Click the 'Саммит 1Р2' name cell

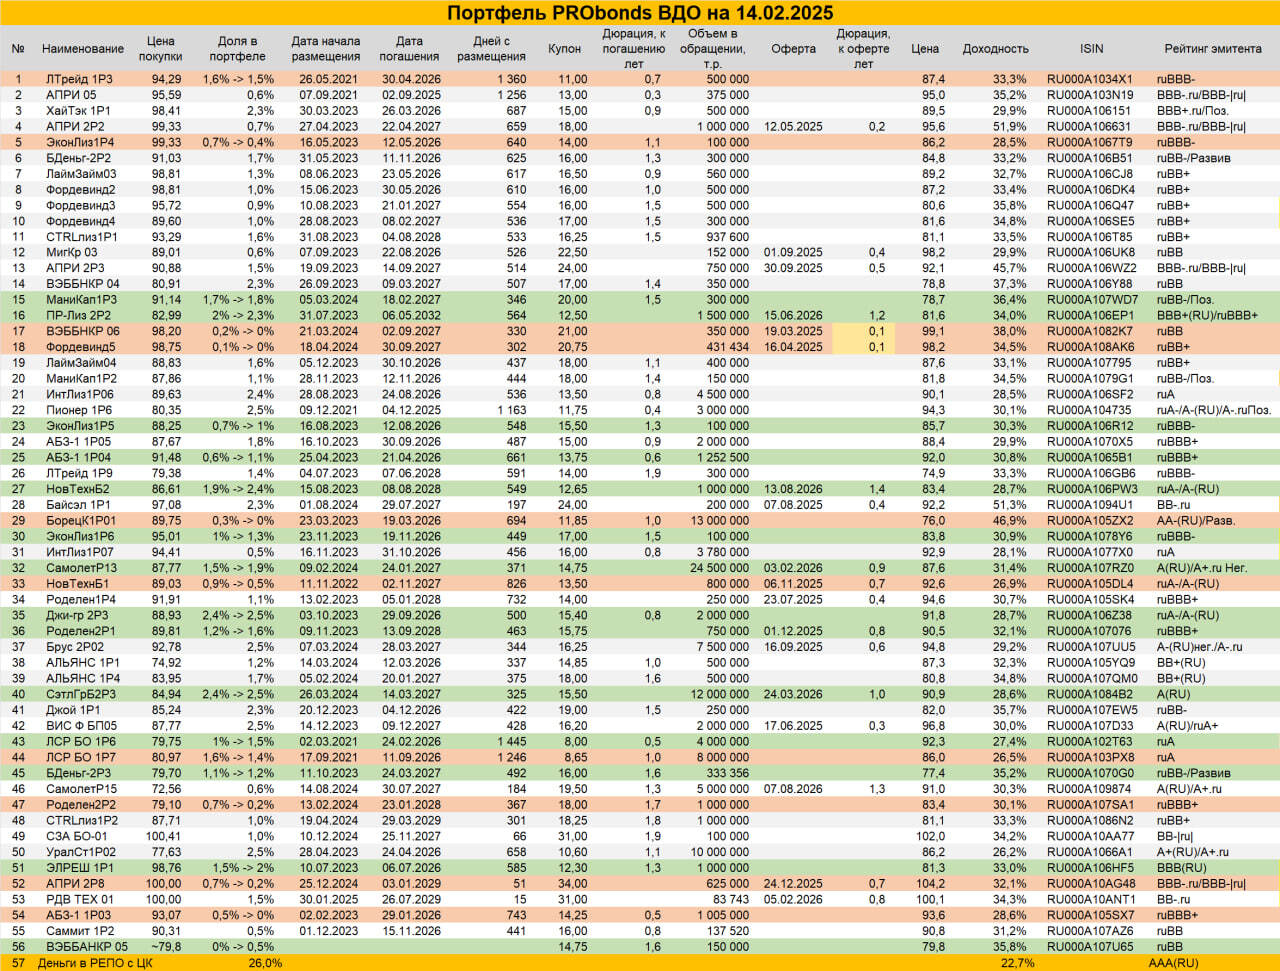[80, 931]
